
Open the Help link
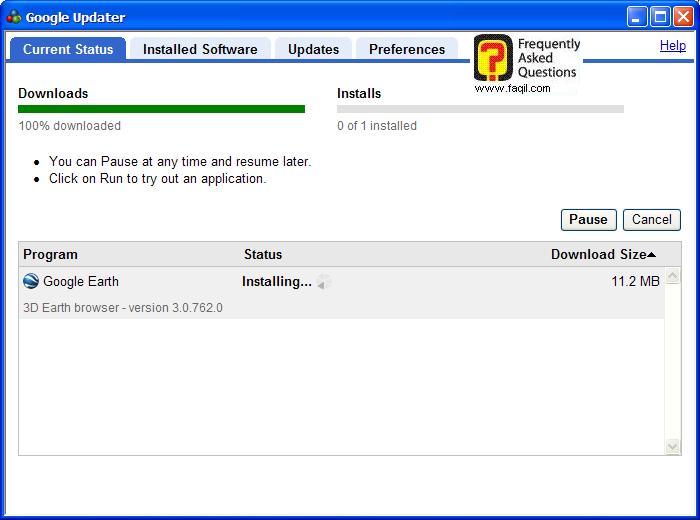672,45
